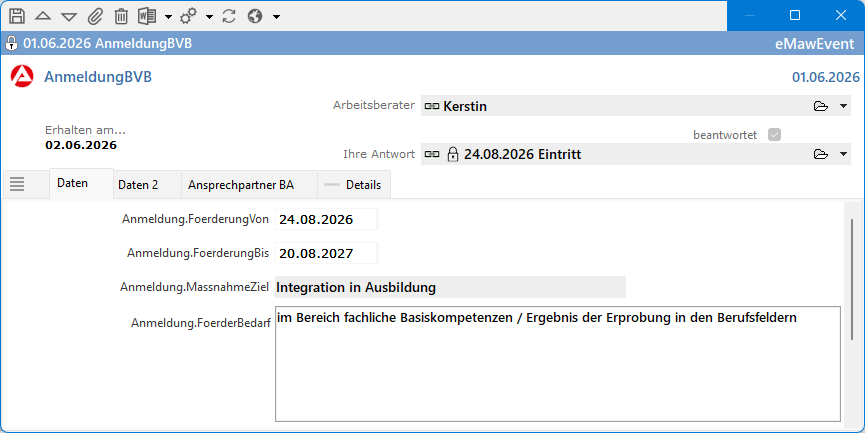Click the paperclip attachment icon

tap(95, 16)
